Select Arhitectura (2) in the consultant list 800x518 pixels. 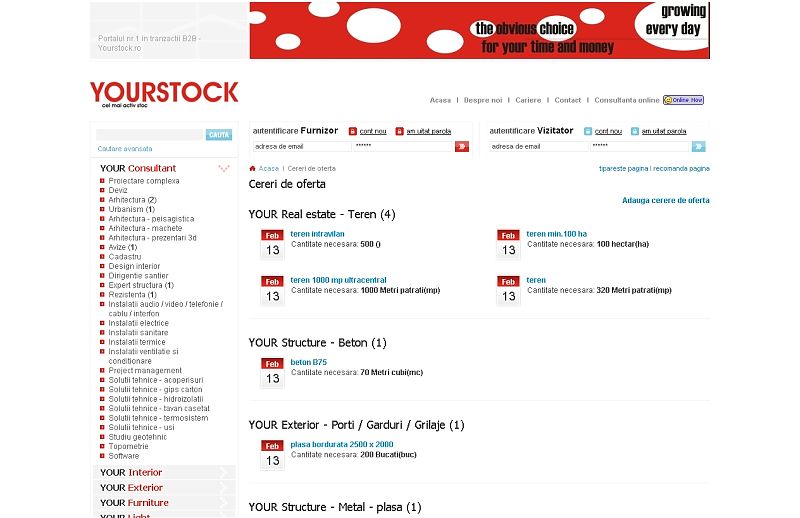[132, 200]
